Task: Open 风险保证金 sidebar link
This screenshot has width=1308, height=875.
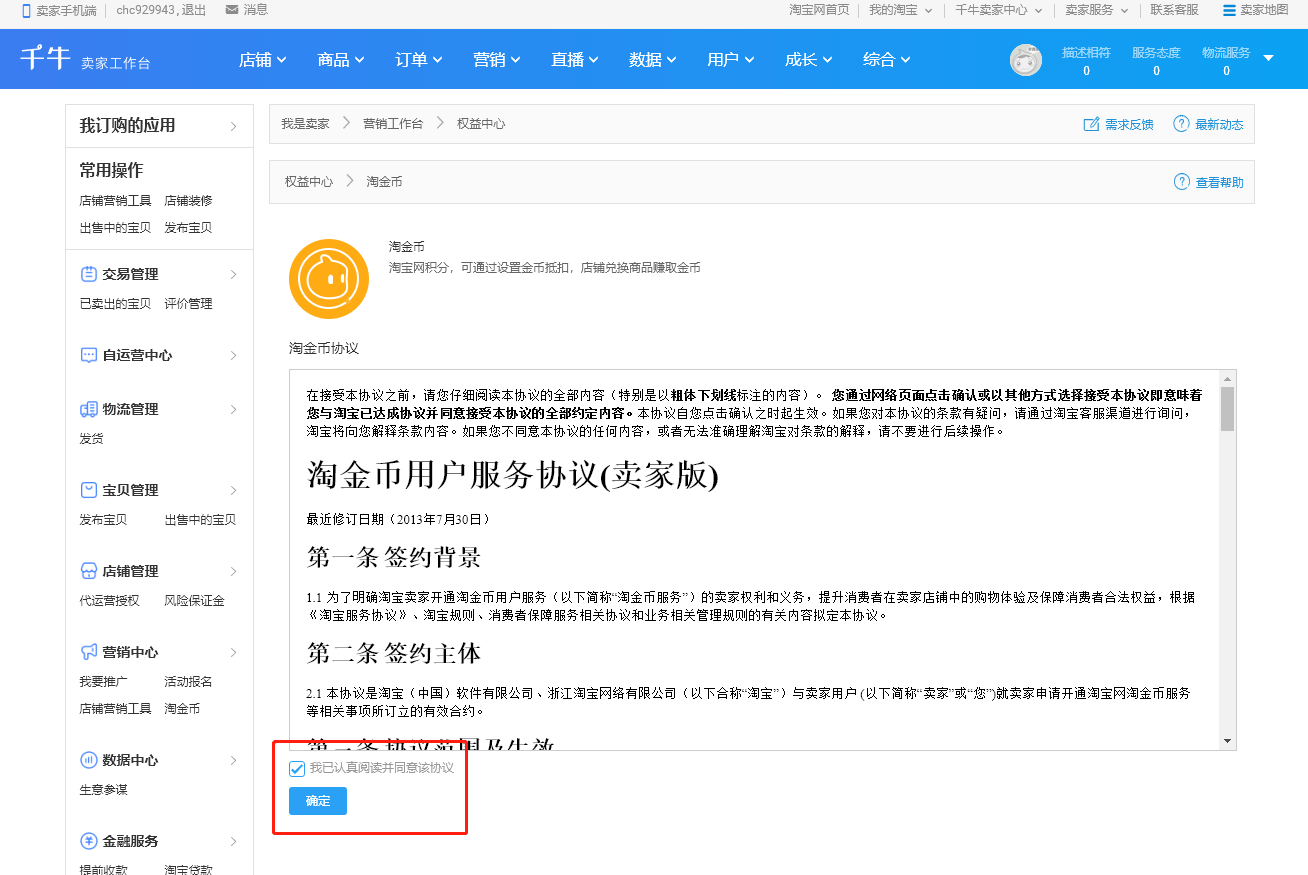Action: 194,601
